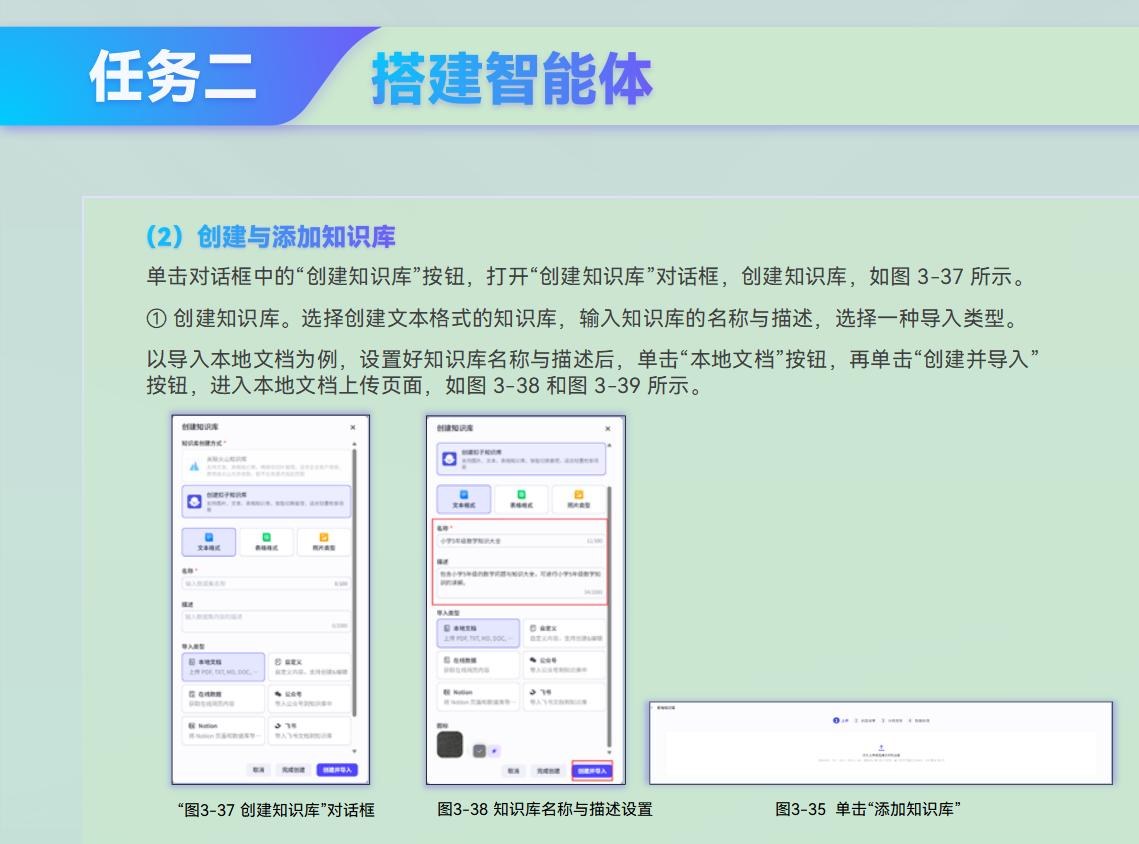Select 本地文档 import type in Figure 3-38

click(x=478, y=633)
